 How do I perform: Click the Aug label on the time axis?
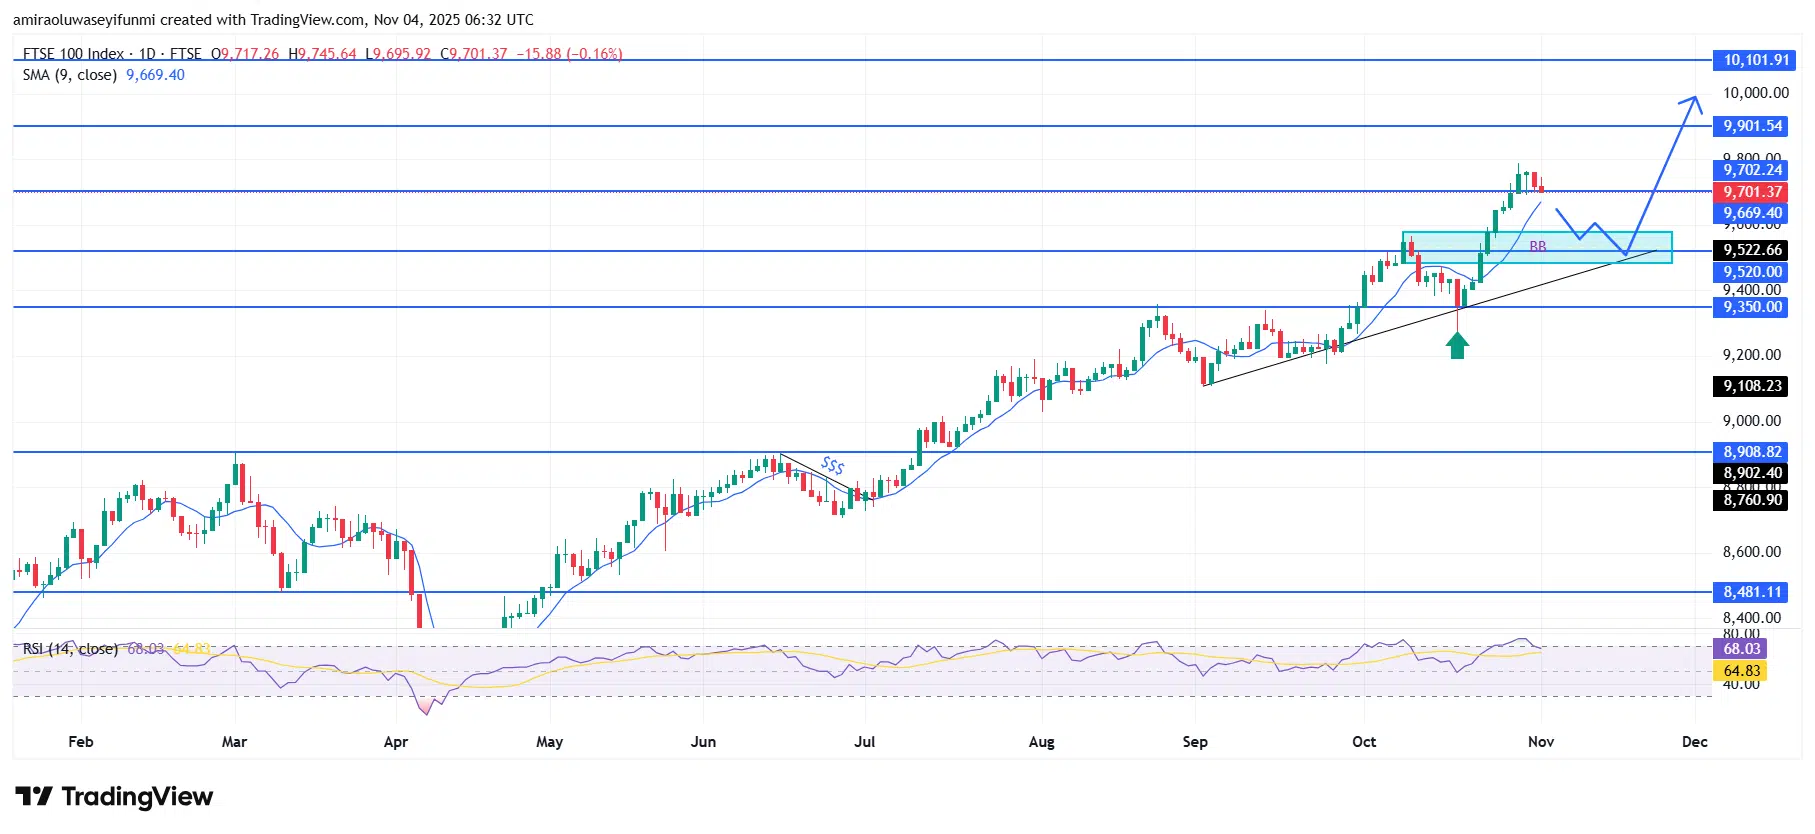[1042, 742]
